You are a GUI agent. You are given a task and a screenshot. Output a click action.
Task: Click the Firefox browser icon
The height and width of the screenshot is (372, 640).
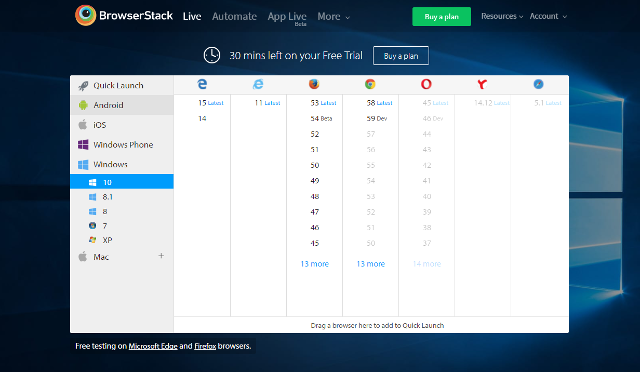[314, 84]
